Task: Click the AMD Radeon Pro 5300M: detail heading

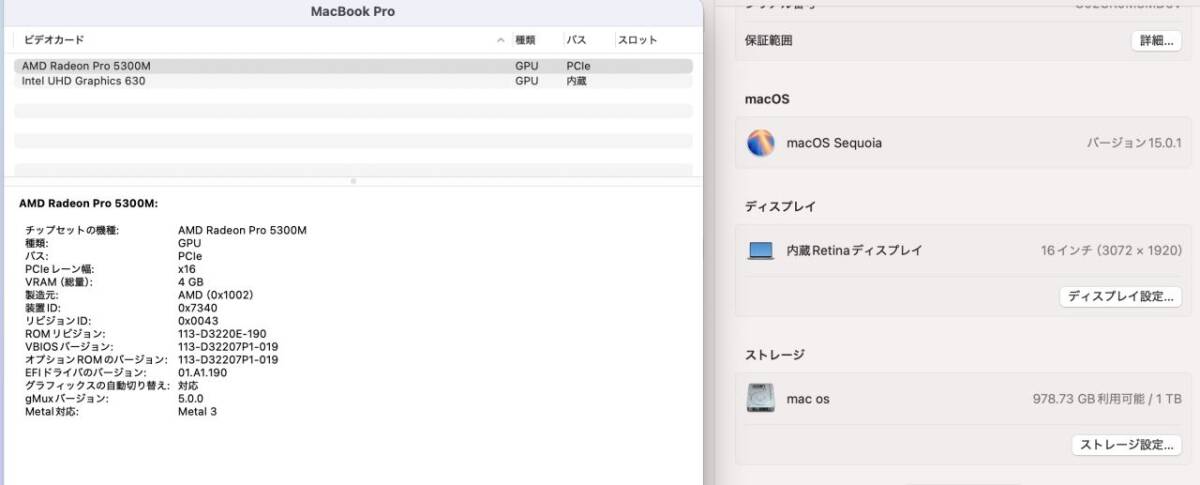Action: [89, 203]
